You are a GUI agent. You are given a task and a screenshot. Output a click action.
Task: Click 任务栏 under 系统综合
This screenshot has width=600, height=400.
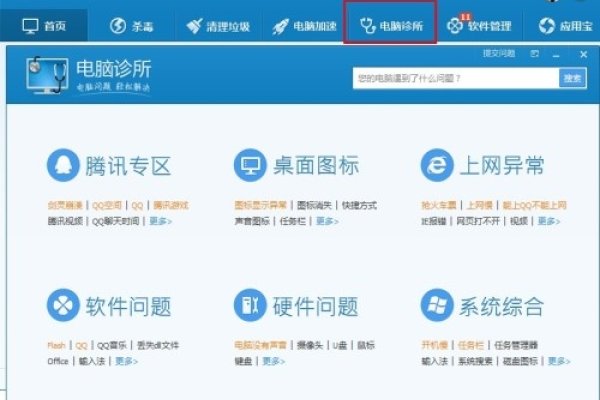click(471, 346)
